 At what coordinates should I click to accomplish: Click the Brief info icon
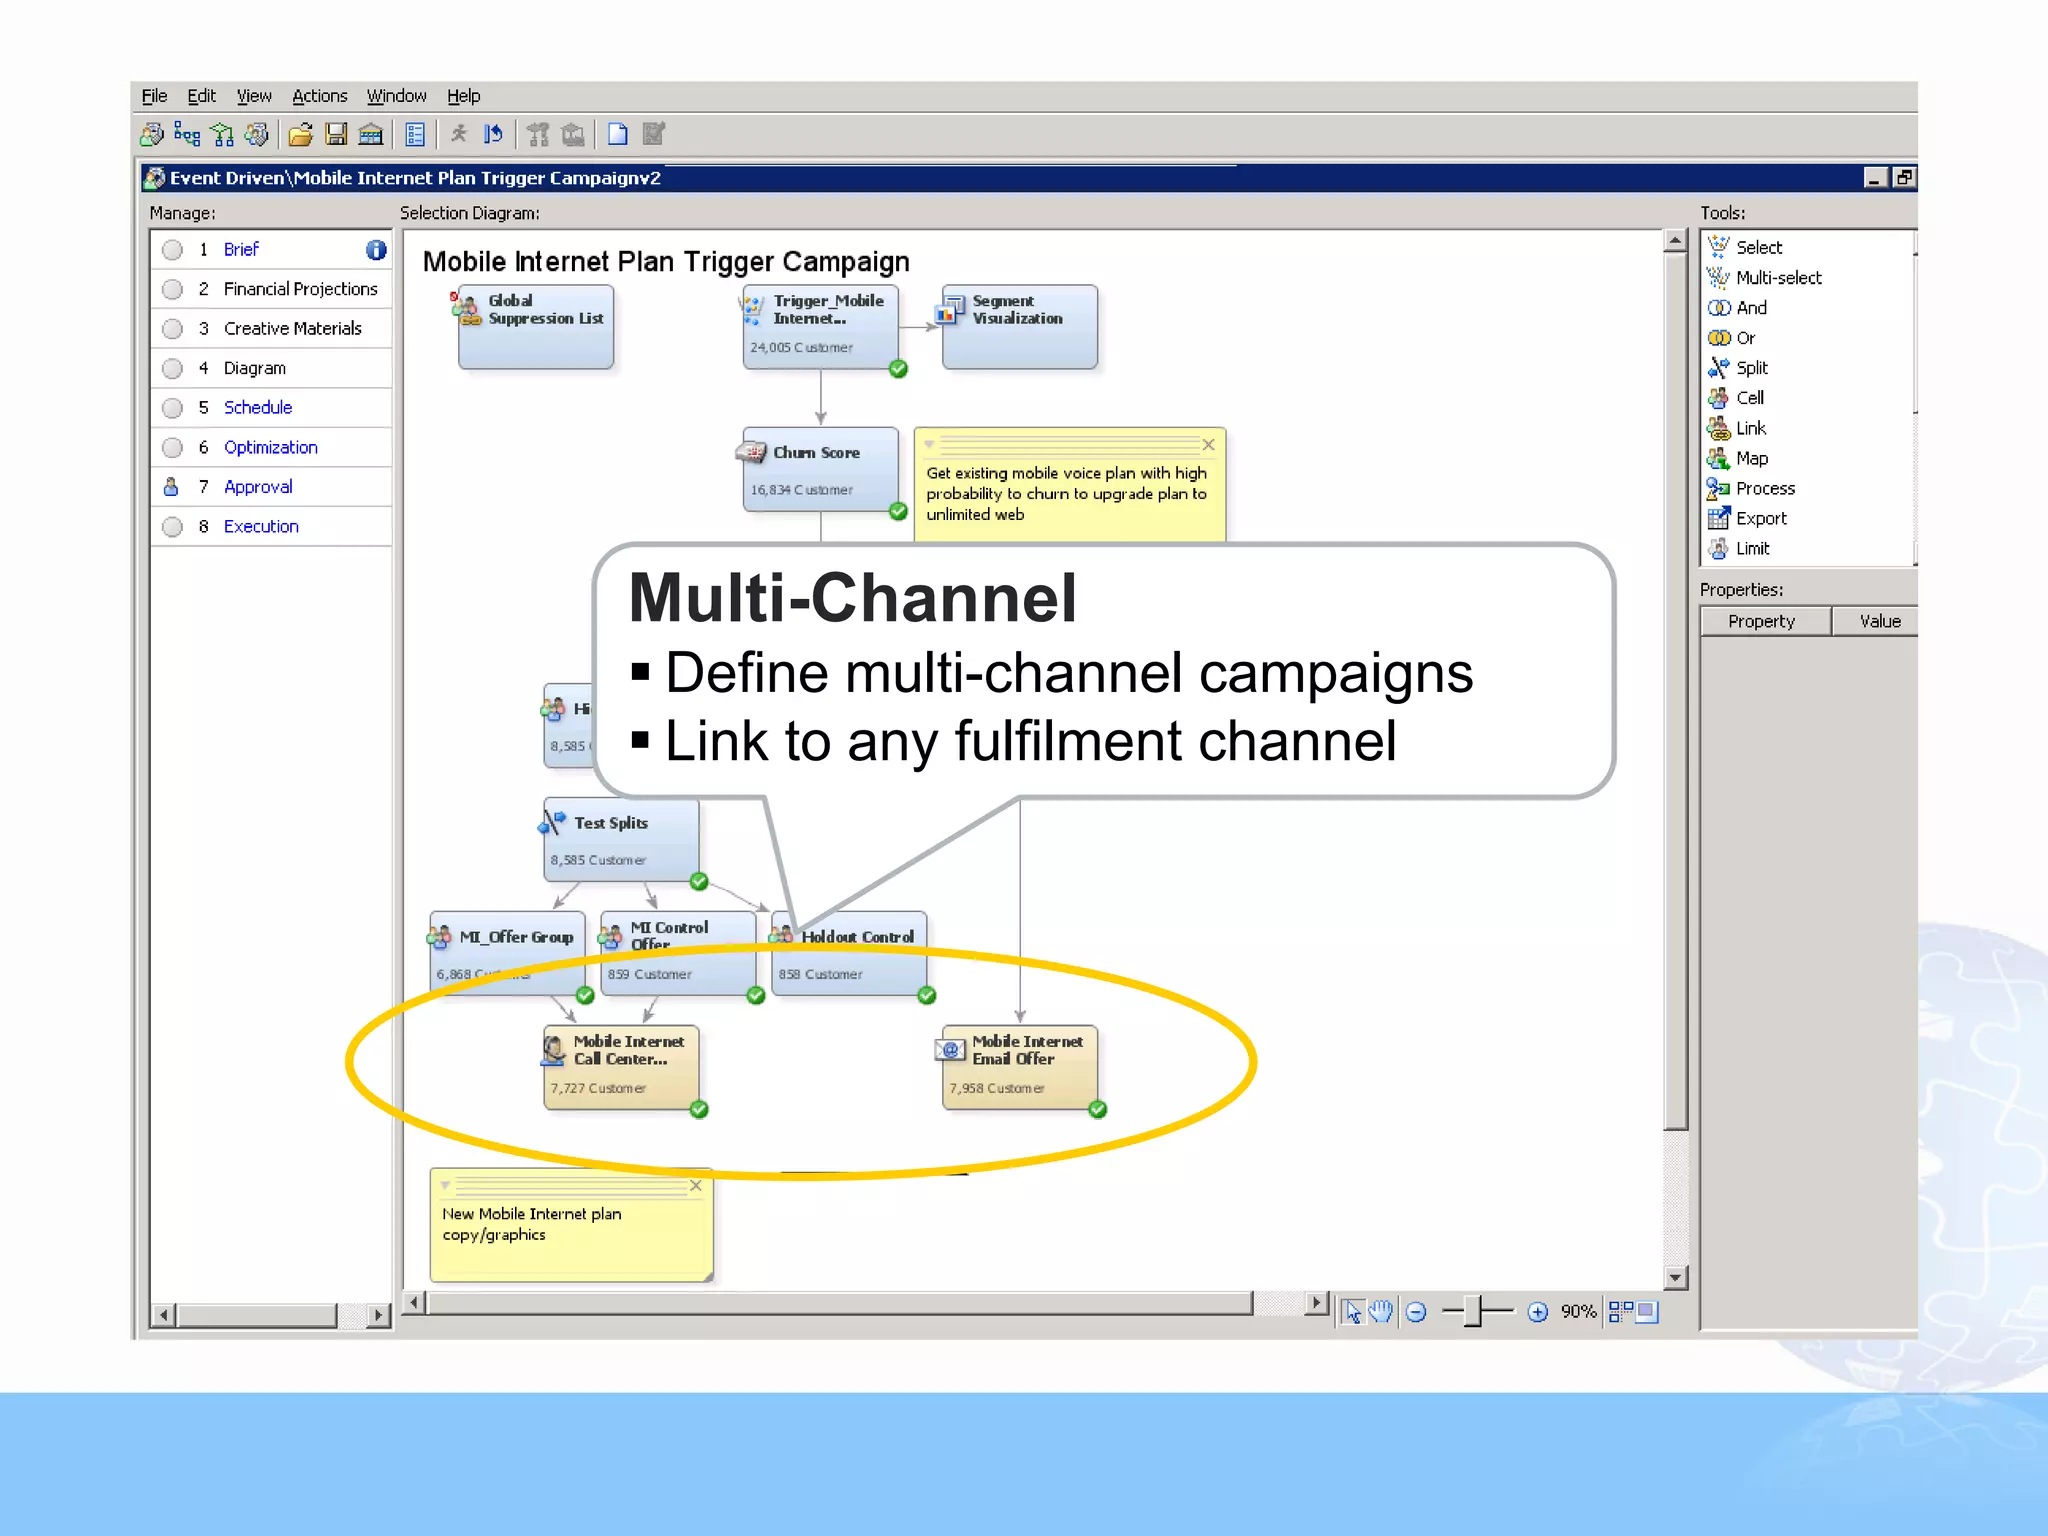pos(376,250)
